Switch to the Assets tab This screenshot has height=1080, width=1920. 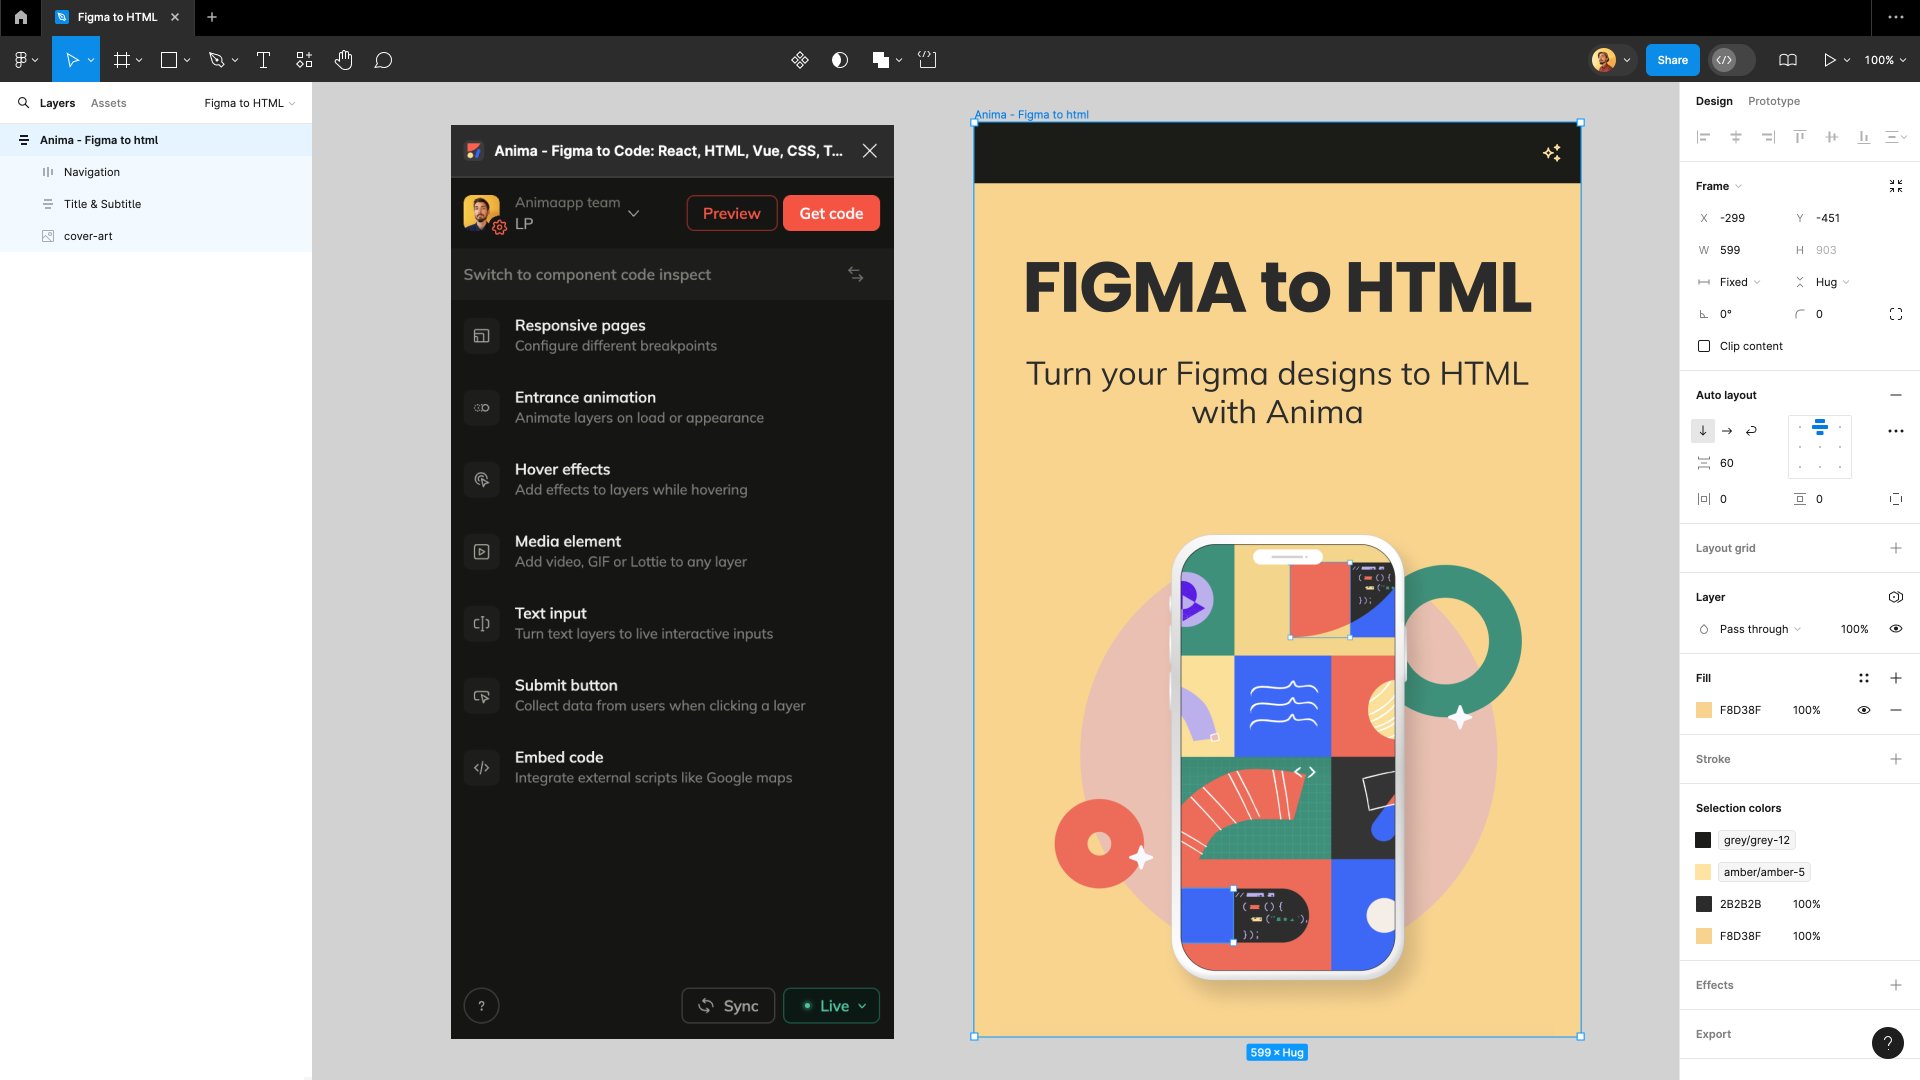tap(108, 103)
